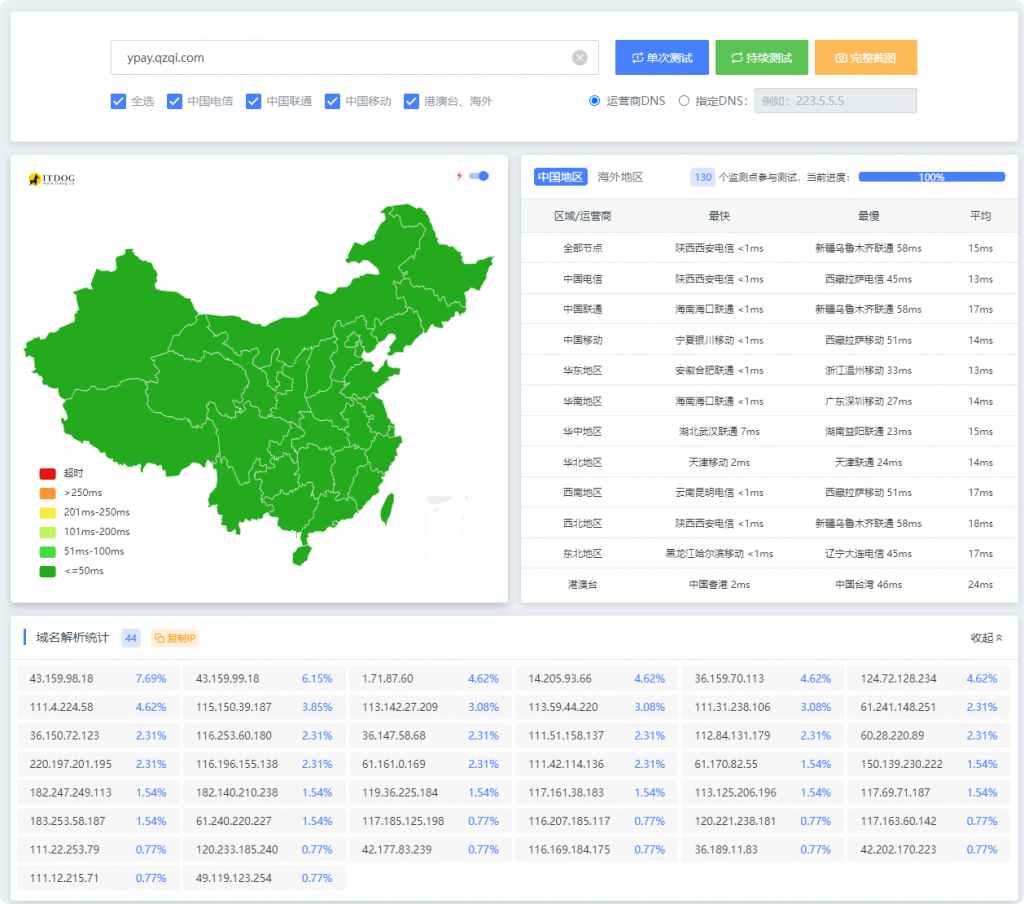This screenshot has width=1024, height=904.
Task: Click the copy icon beside 复制IP
Action: tap(160, 638)
